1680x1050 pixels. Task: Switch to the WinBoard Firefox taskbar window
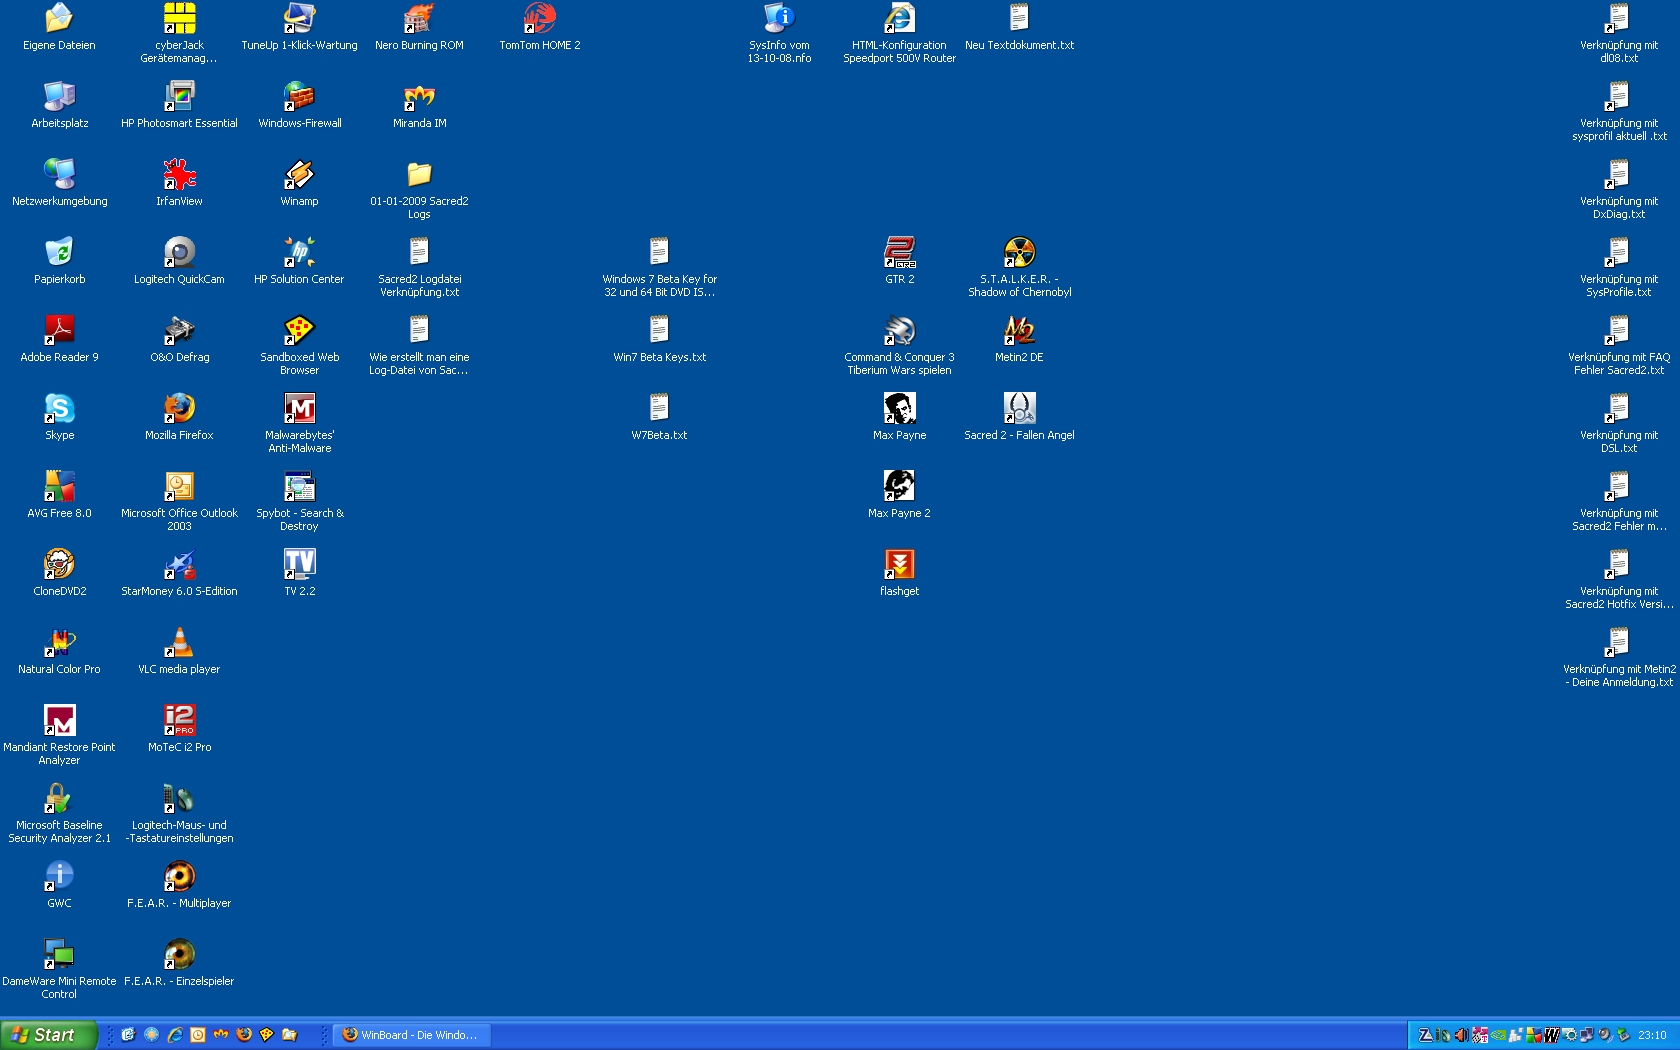tap(410, 1035)
